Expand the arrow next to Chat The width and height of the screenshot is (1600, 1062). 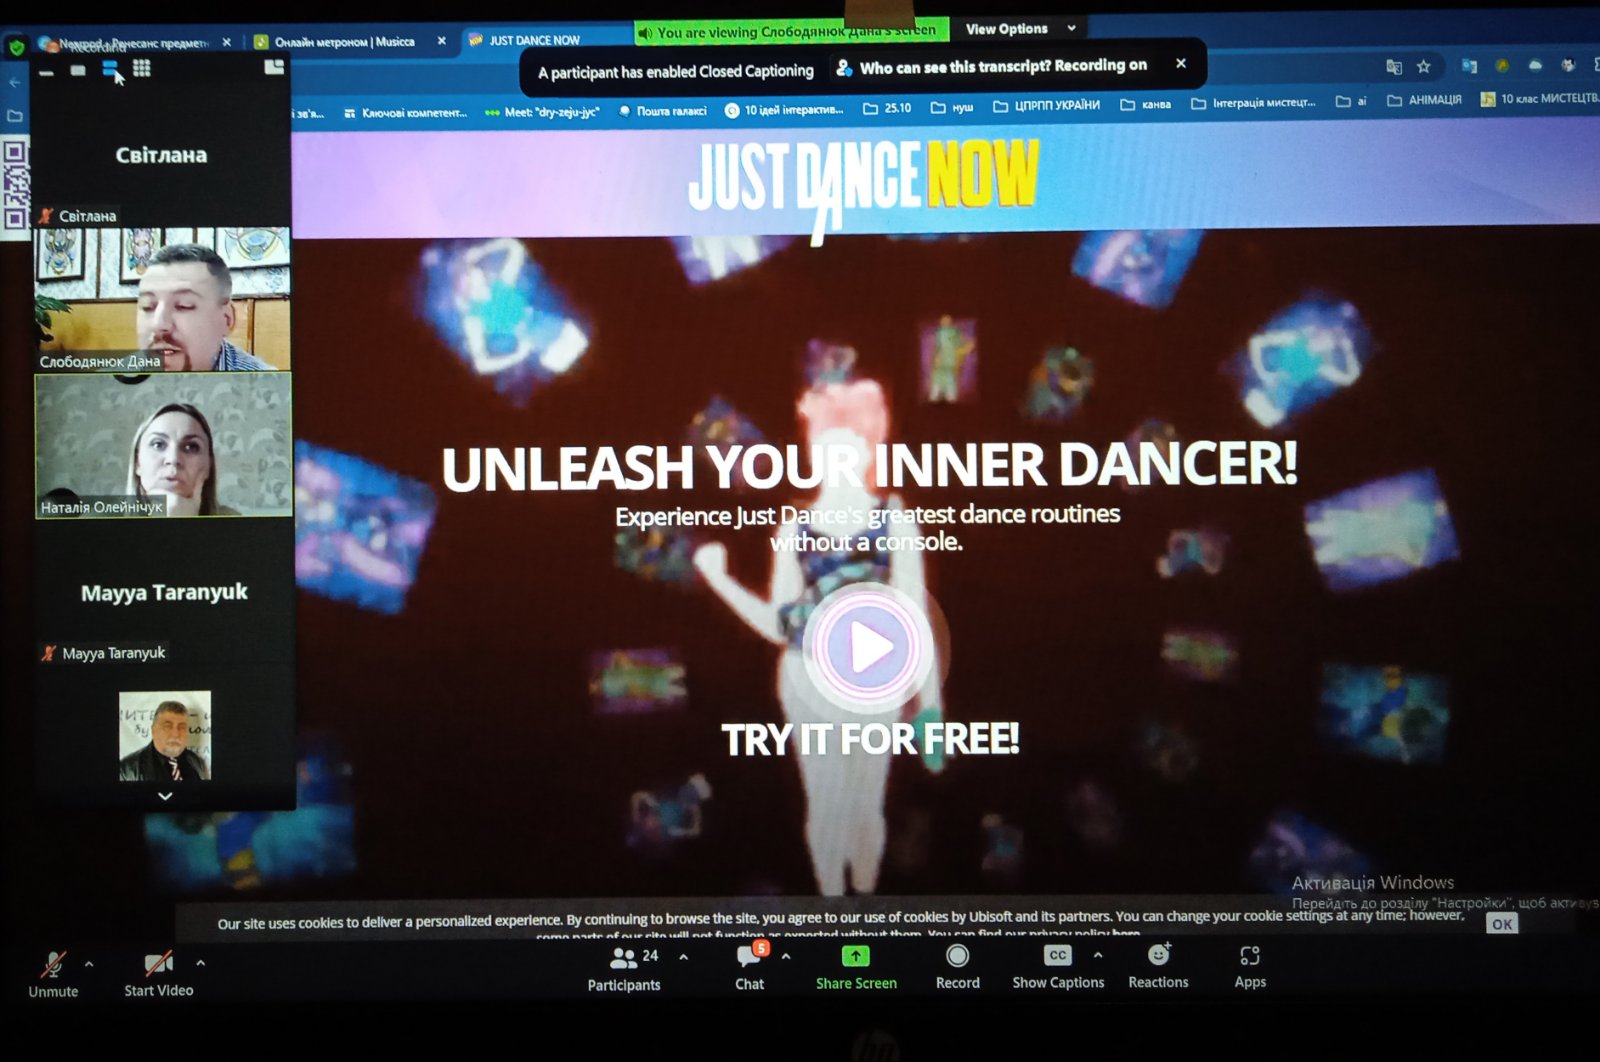(786, 957)
